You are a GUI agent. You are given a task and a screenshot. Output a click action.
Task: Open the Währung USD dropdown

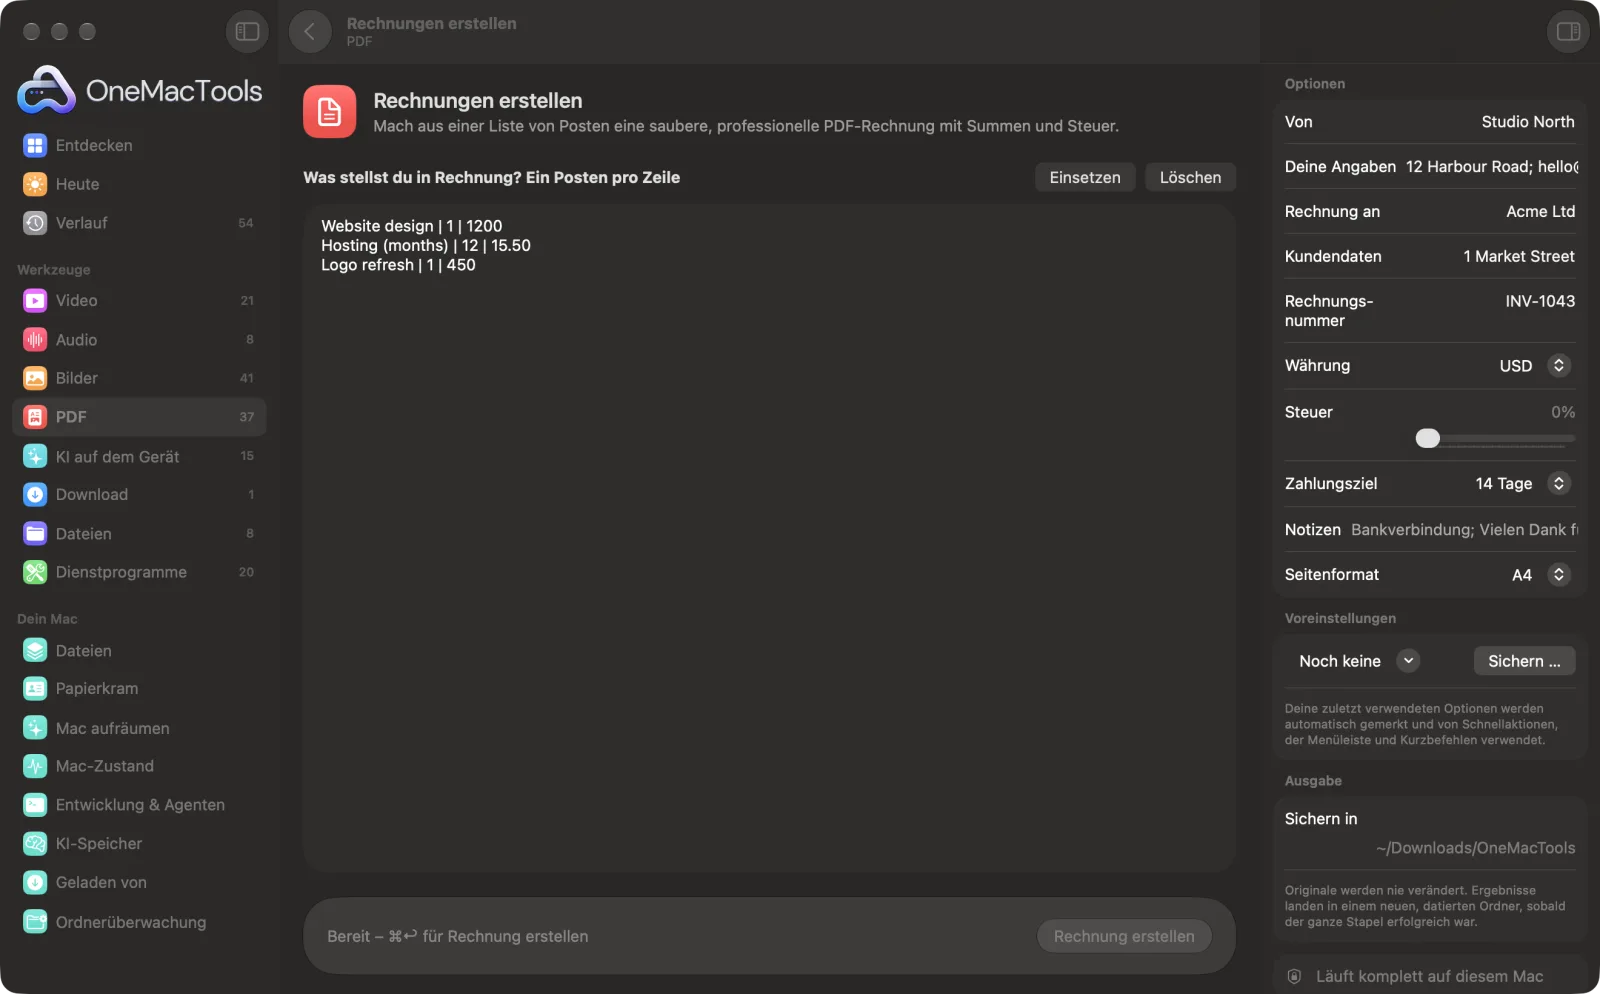tap(1536, 366)
